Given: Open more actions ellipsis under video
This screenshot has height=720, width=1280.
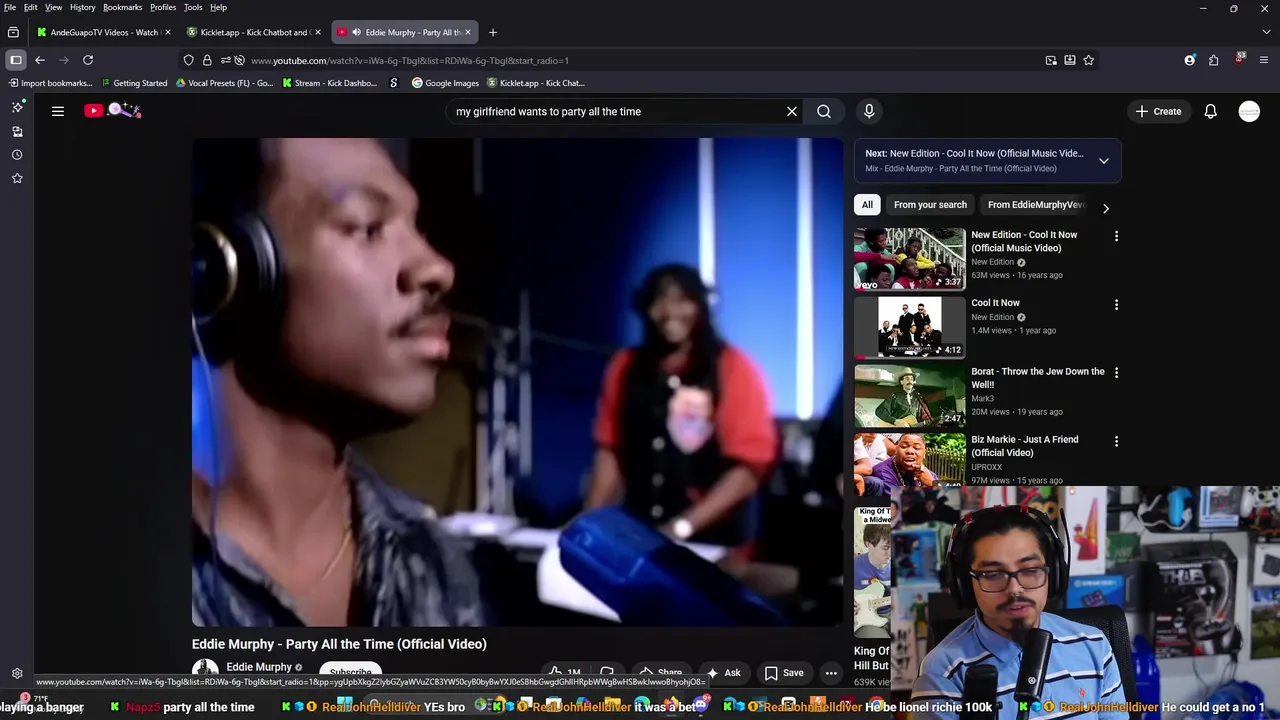Looking at the screenshot, I should [831, 673].
